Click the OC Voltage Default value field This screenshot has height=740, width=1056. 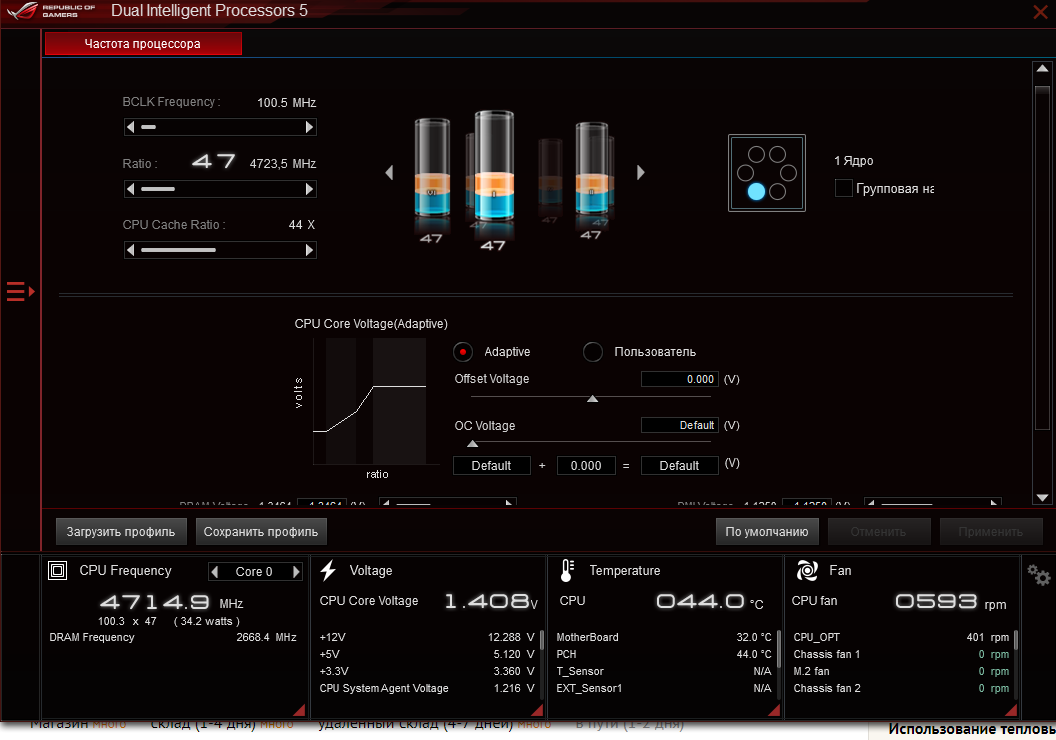(x=680, y=425)
